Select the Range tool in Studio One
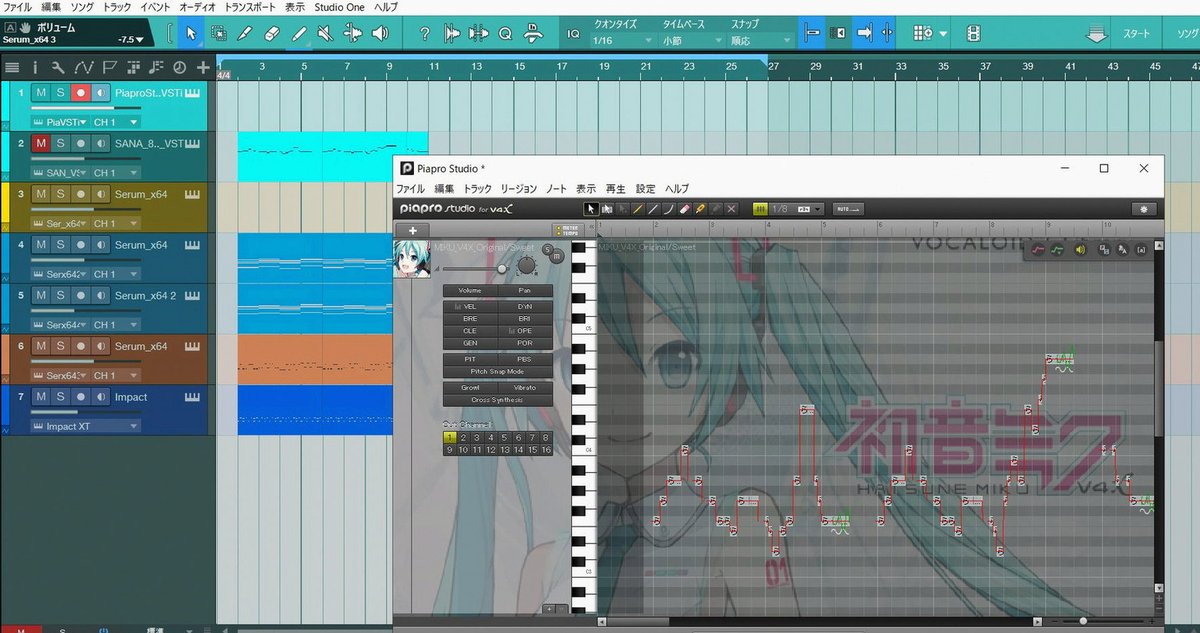Image resolution: width=1200 pixels, height=633 pixels. 219,33
